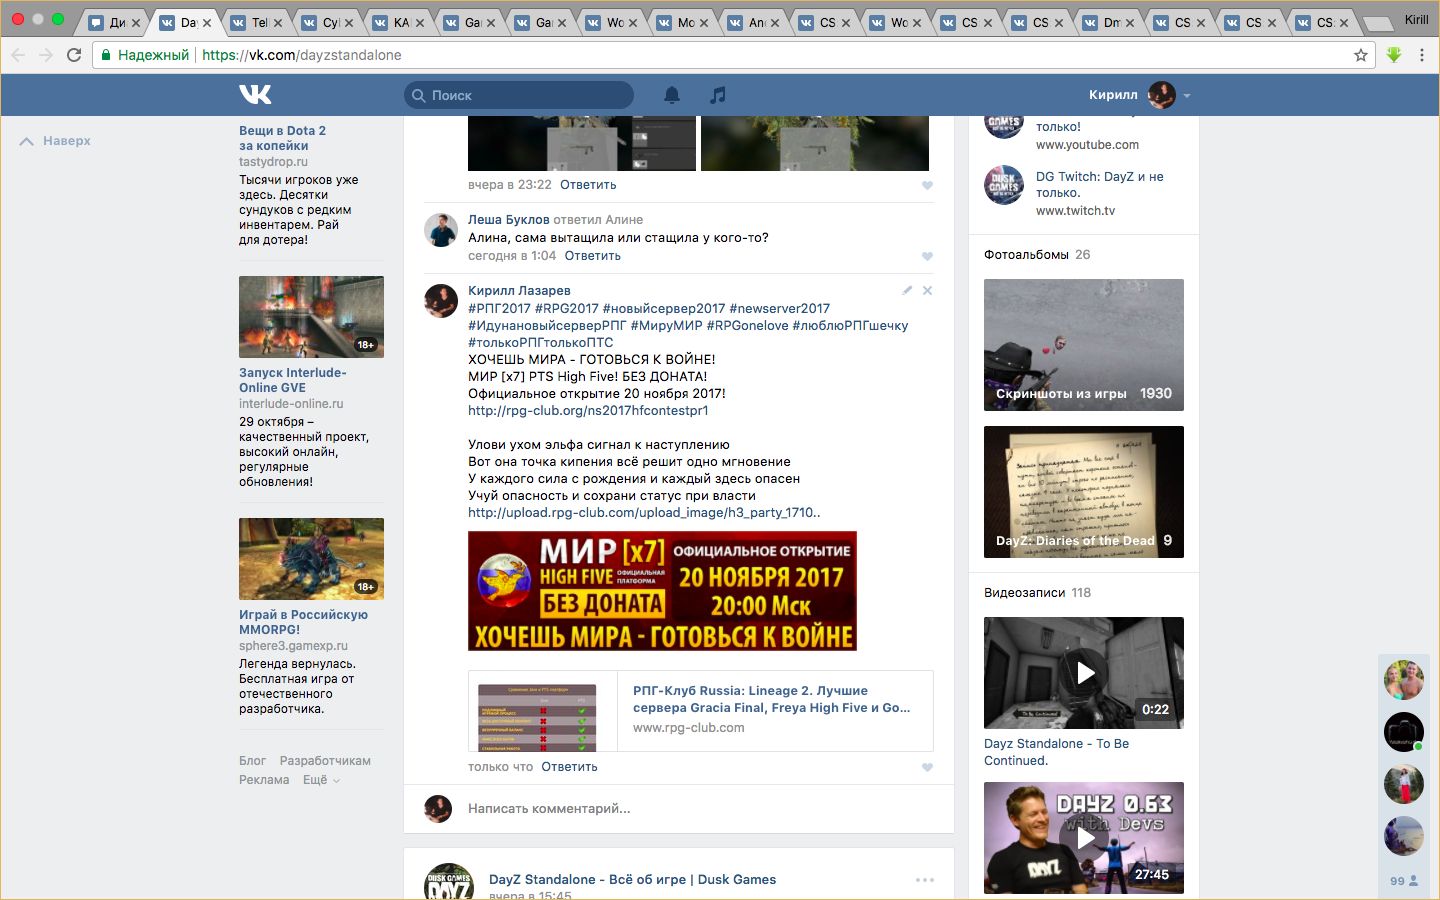Switch to the Cyl browser tab

(x=331, y=22)
